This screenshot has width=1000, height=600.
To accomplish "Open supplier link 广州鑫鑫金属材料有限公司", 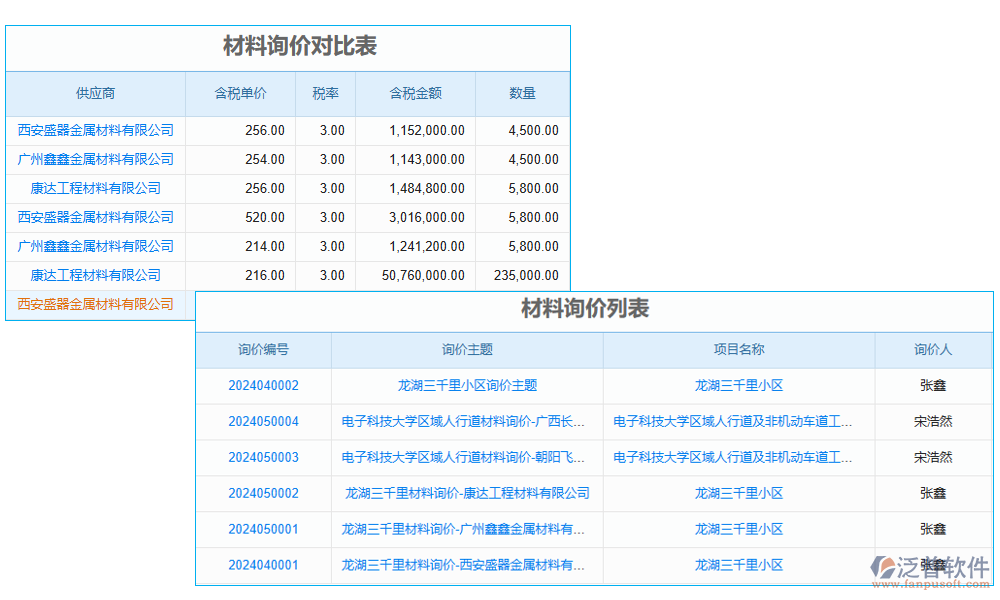I will [95, 159].
